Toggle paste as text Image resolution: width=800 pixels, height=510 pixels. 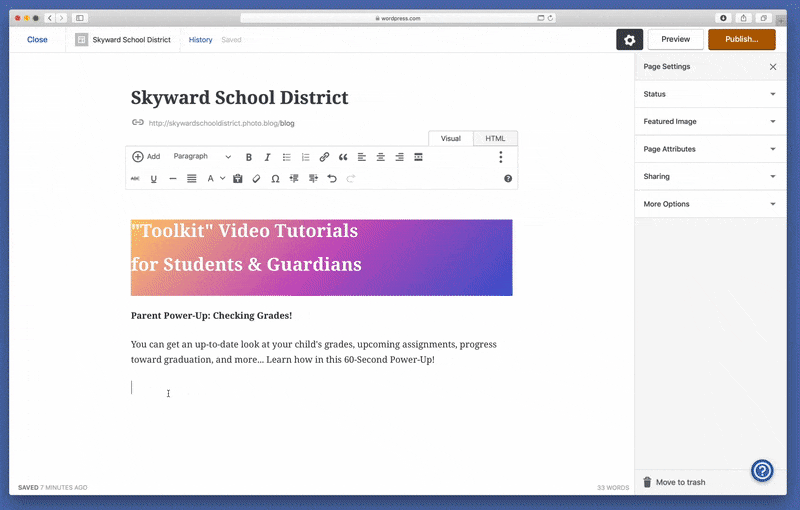coord(238,178)
